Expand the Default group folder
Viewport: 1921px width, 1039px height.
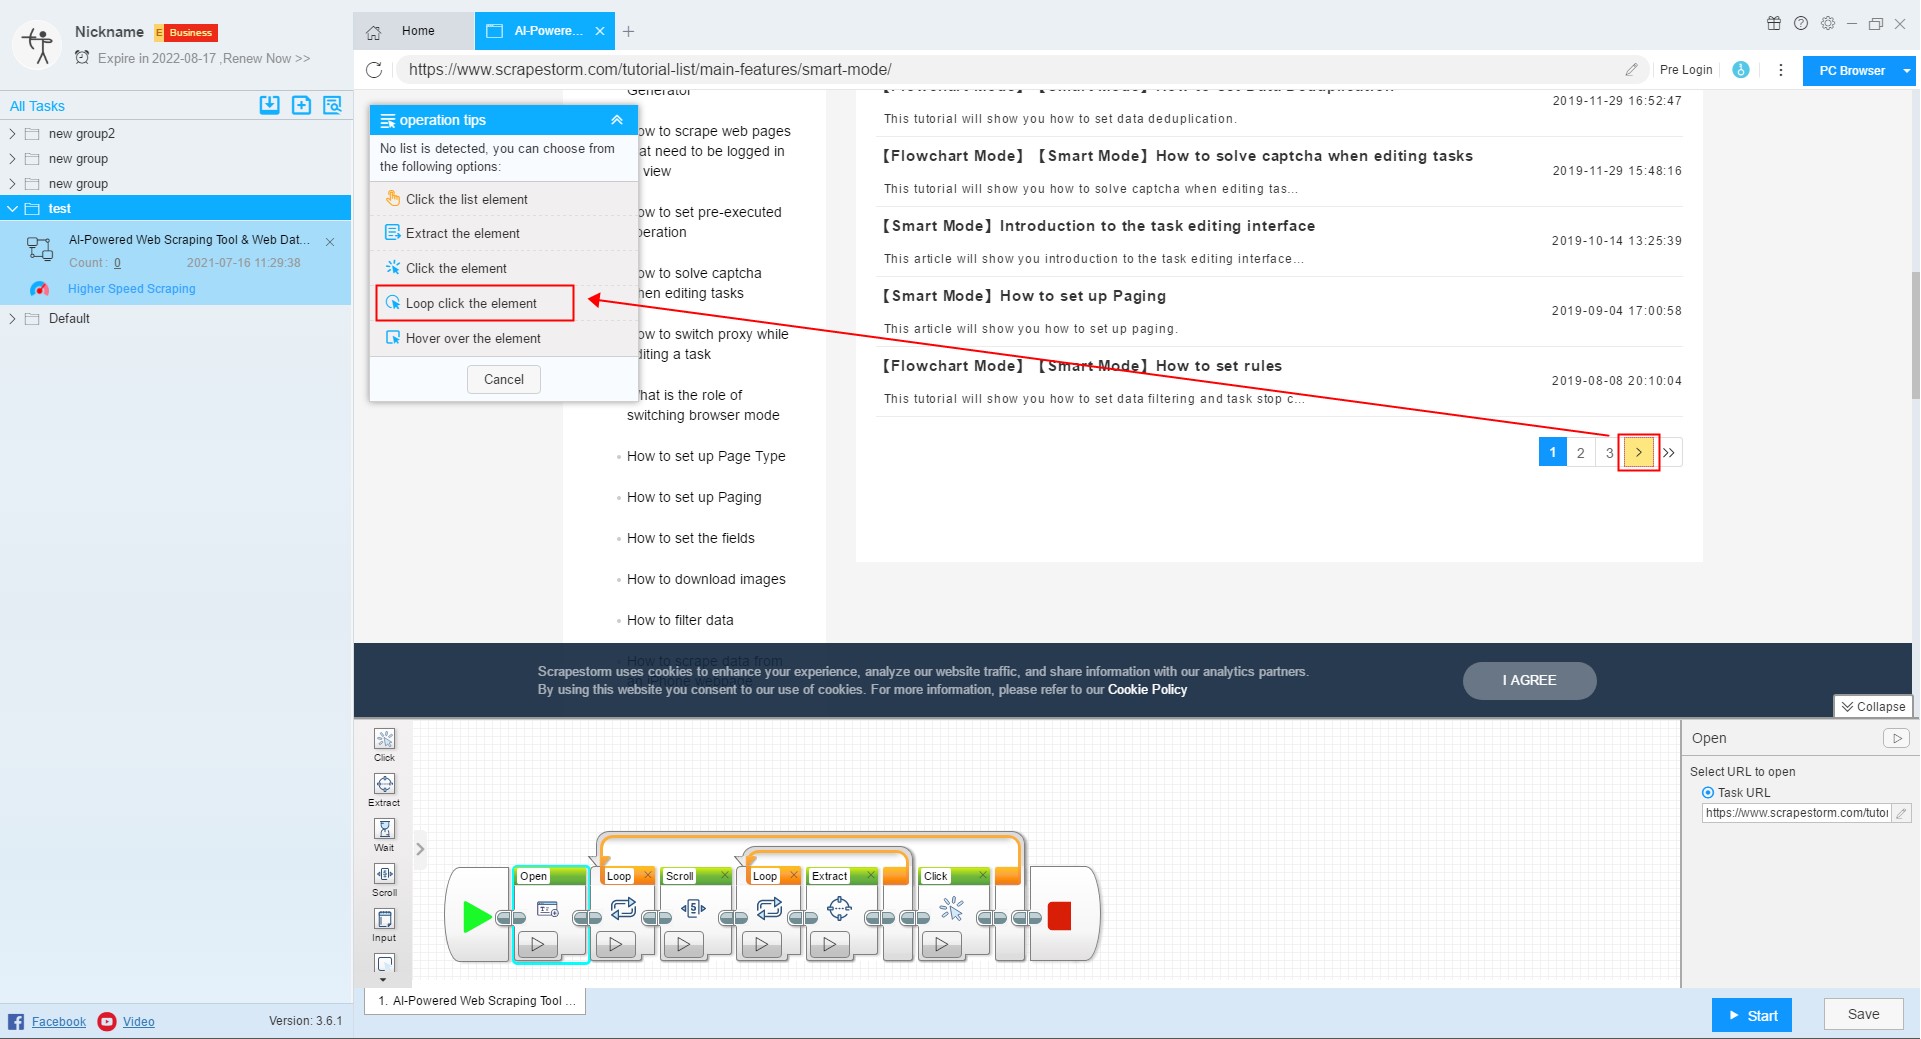coord(12,318)
